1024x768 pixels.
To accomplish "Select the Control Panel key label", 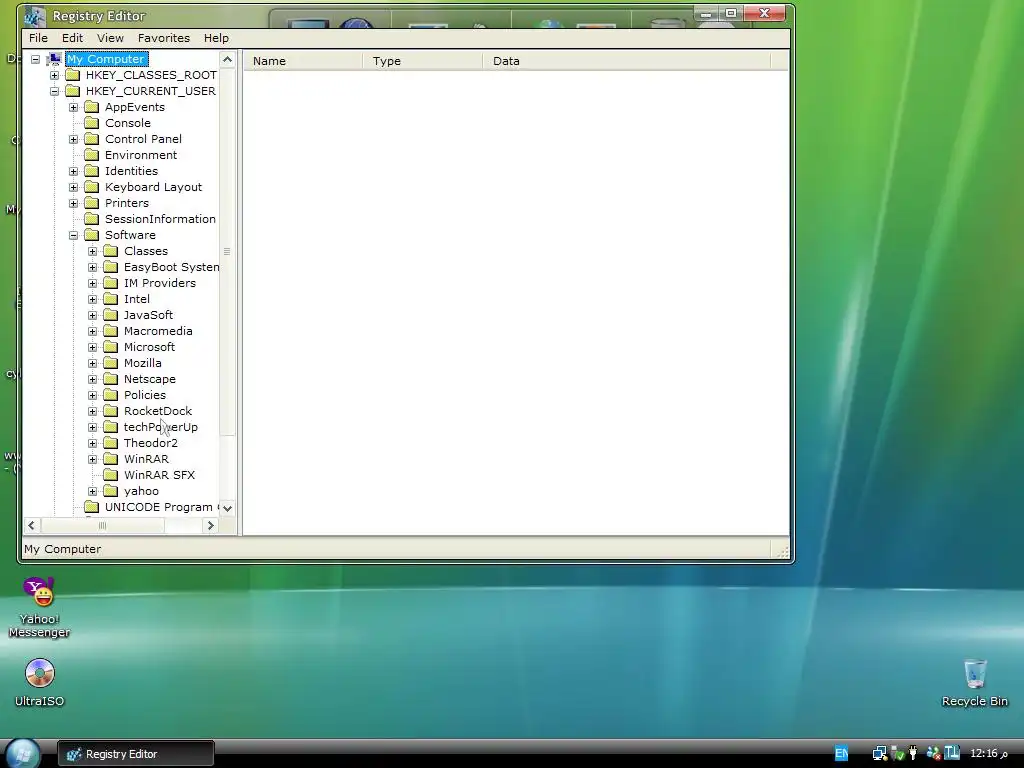I will pos(143,139).
